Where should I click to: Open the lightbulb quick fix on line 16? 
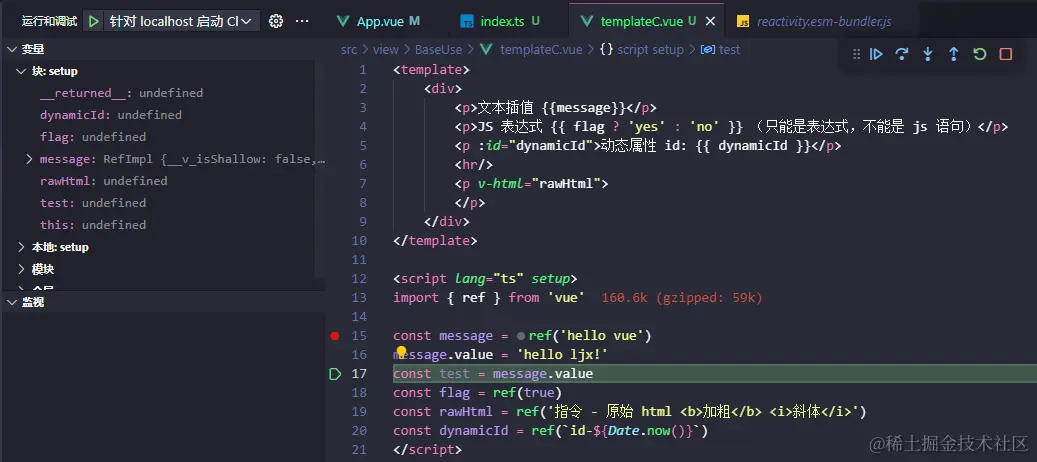coord(401,352)
